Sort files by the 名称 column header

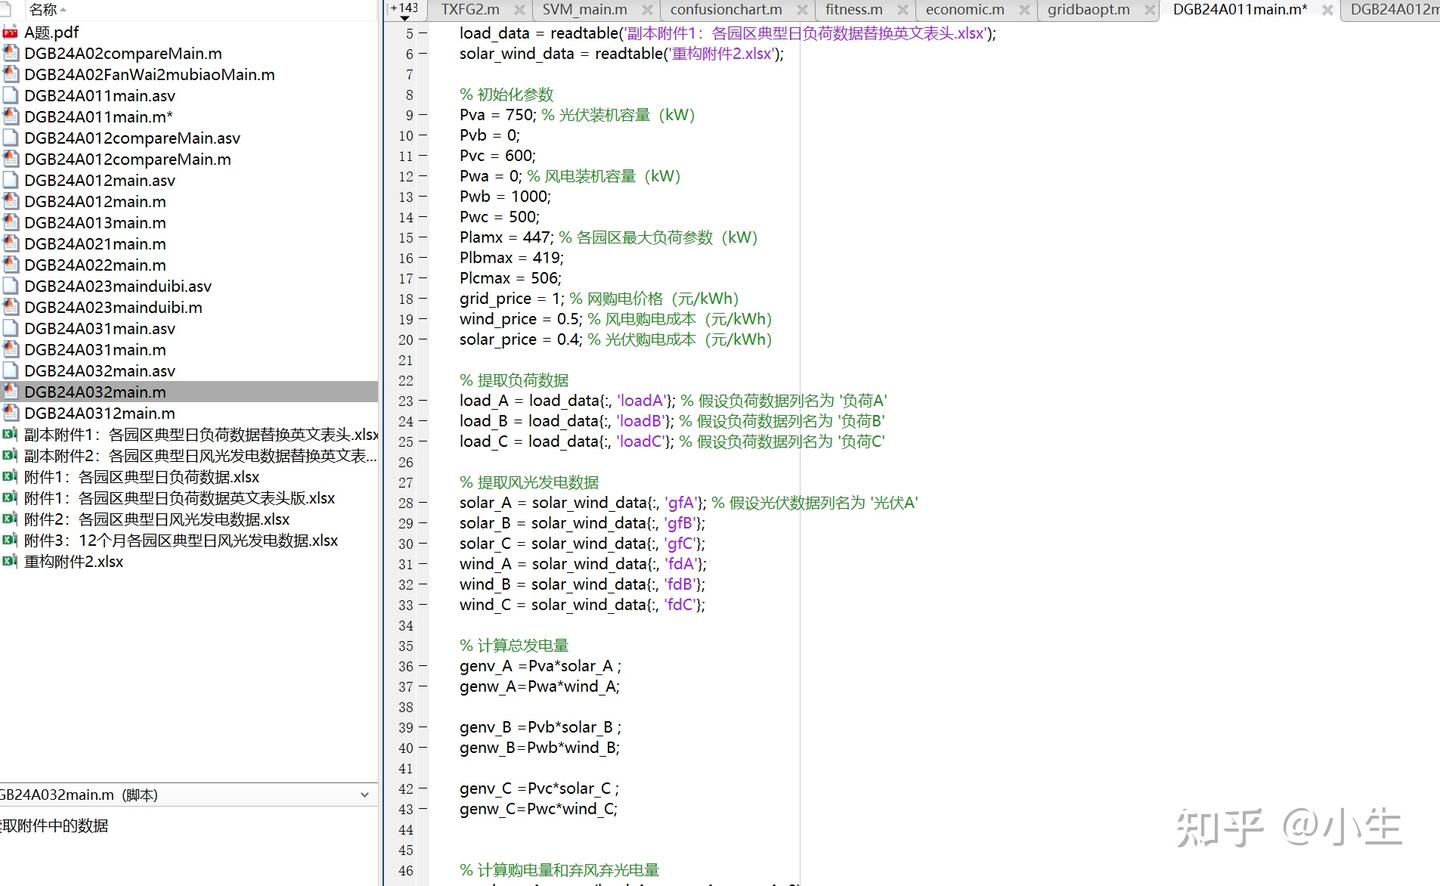click(x=44, y=9)
